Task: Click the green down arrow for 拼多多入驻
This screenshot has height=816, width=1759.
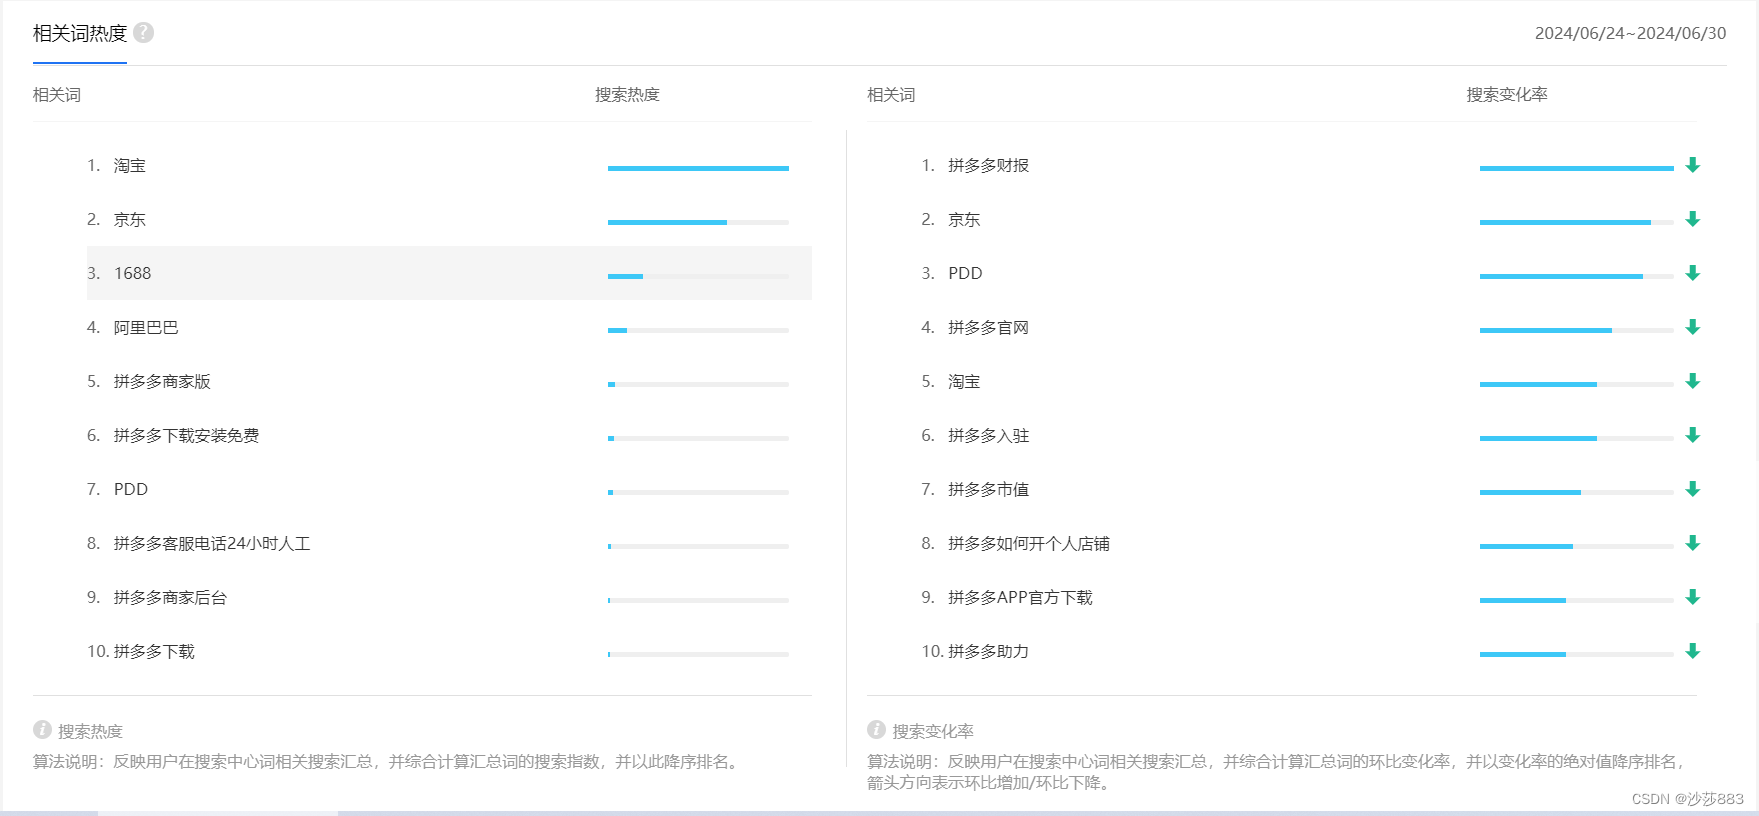Action: (x=1693, y=435)
